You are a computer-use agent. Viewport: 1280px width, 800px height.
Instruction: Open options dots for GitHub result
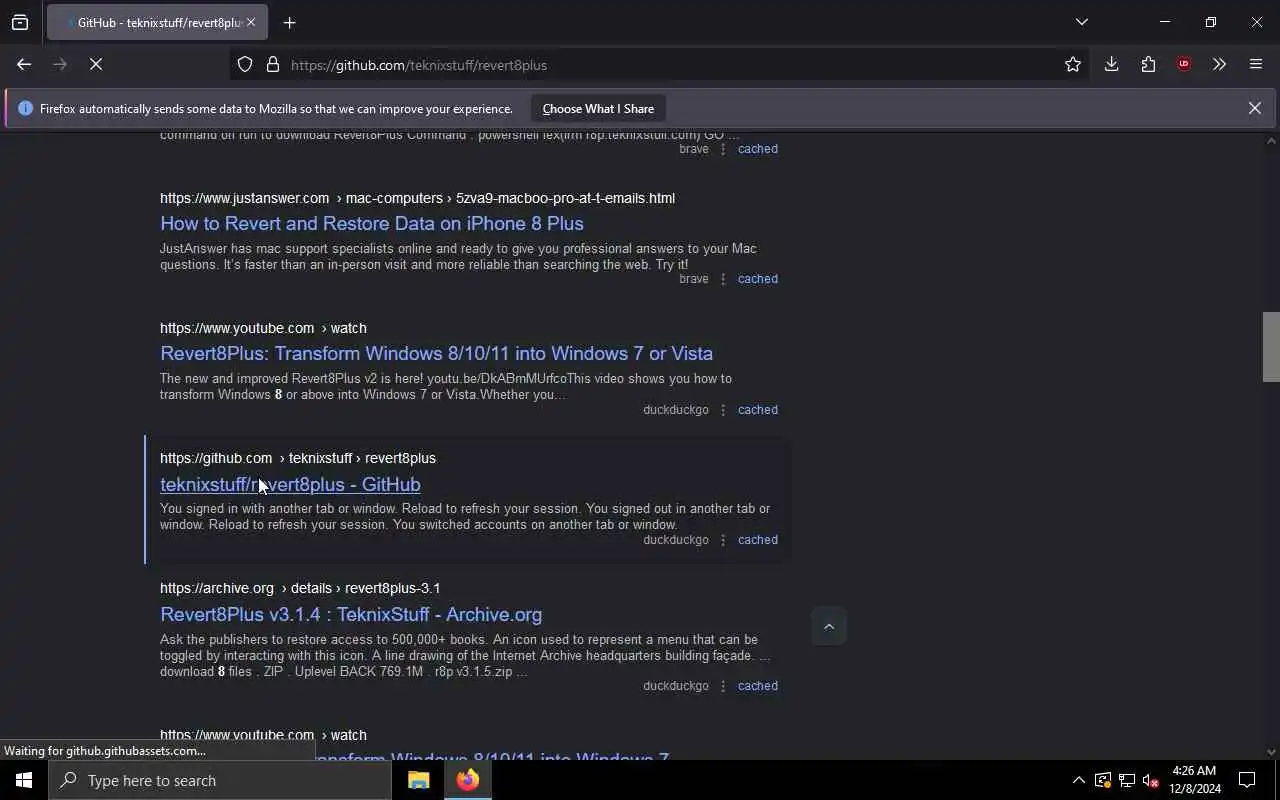click(723, 540)
